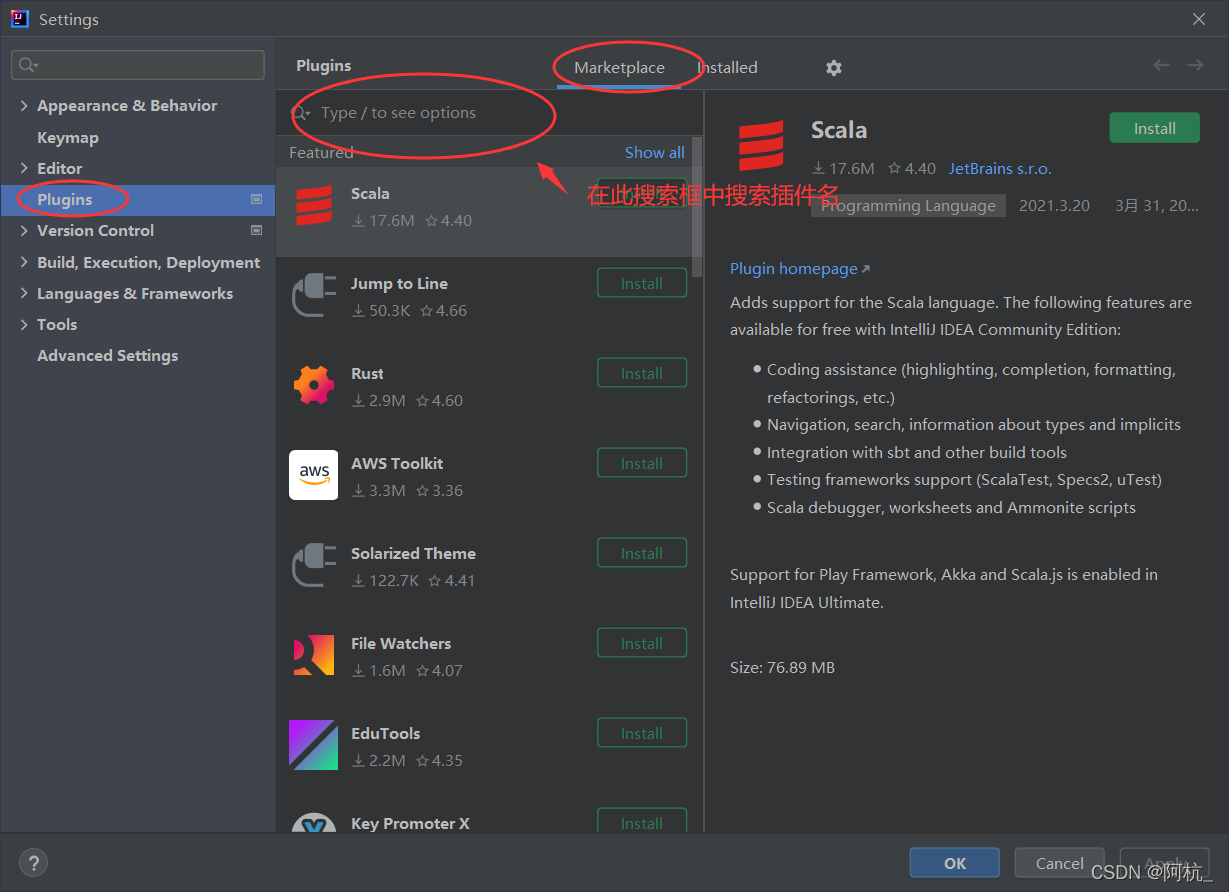Select Plugins in the settings tree

[137, 200]
